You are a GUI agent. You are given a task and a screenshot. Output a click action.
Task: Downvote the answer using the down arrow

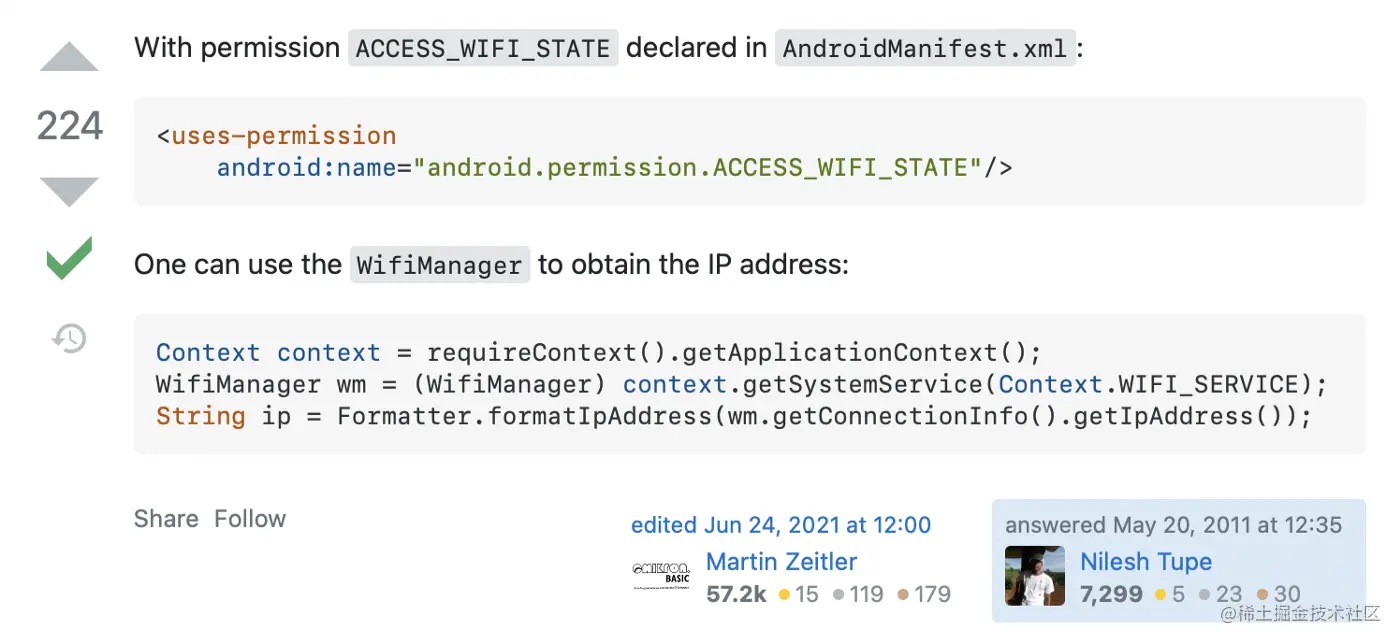(69, 192)
